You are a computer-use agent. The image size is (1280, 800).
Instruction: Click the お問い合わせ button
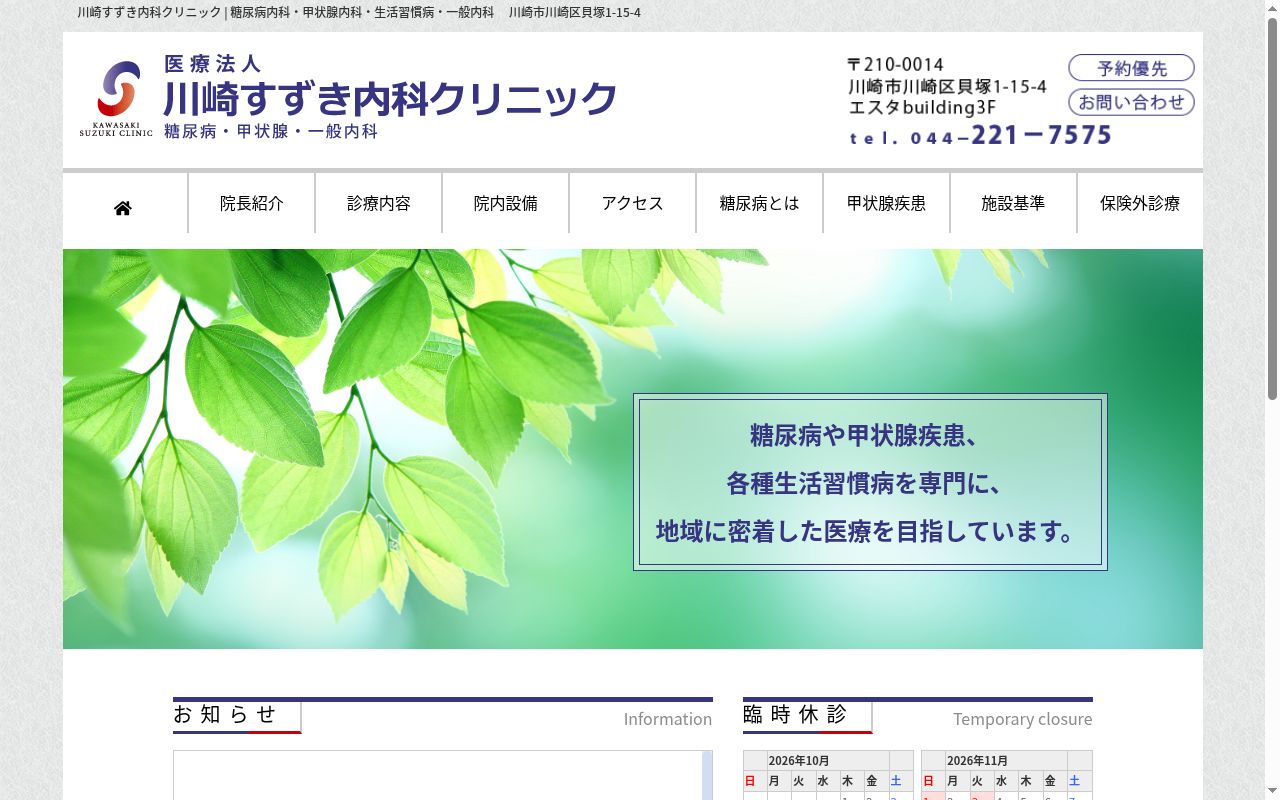[1132, 102]
